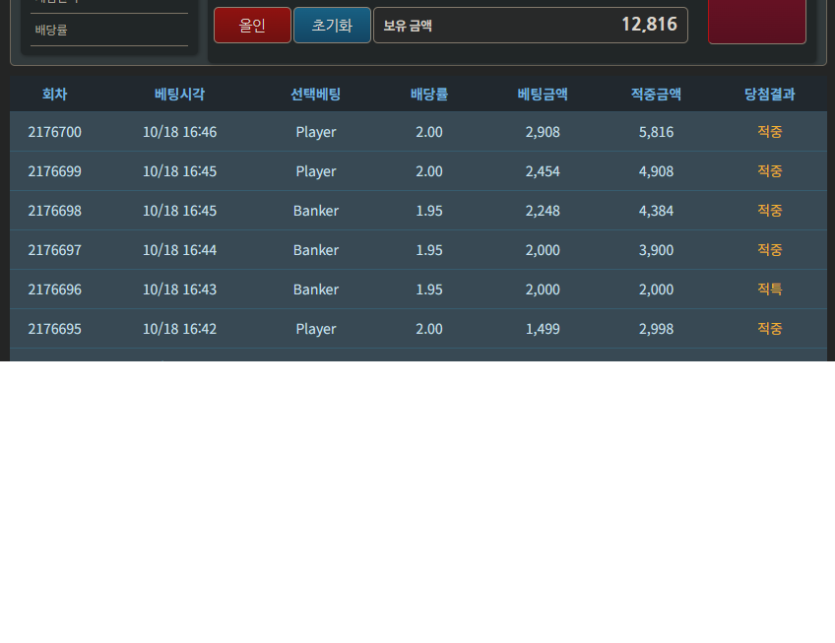Select round number 2176696

(55, 289)
